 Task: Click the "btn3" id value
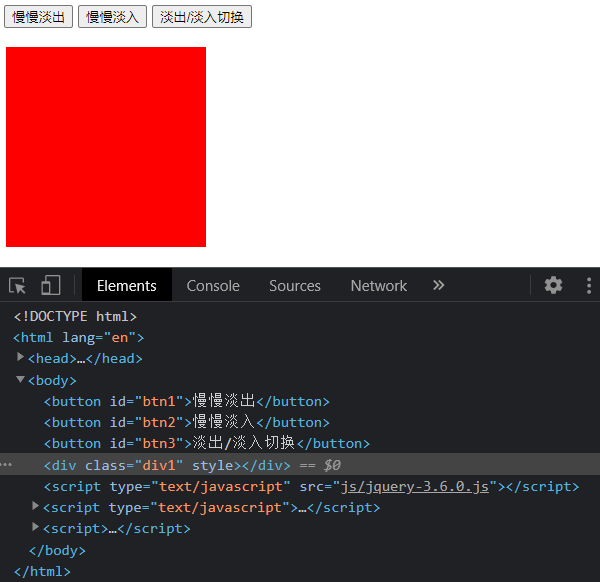(159, 443)
